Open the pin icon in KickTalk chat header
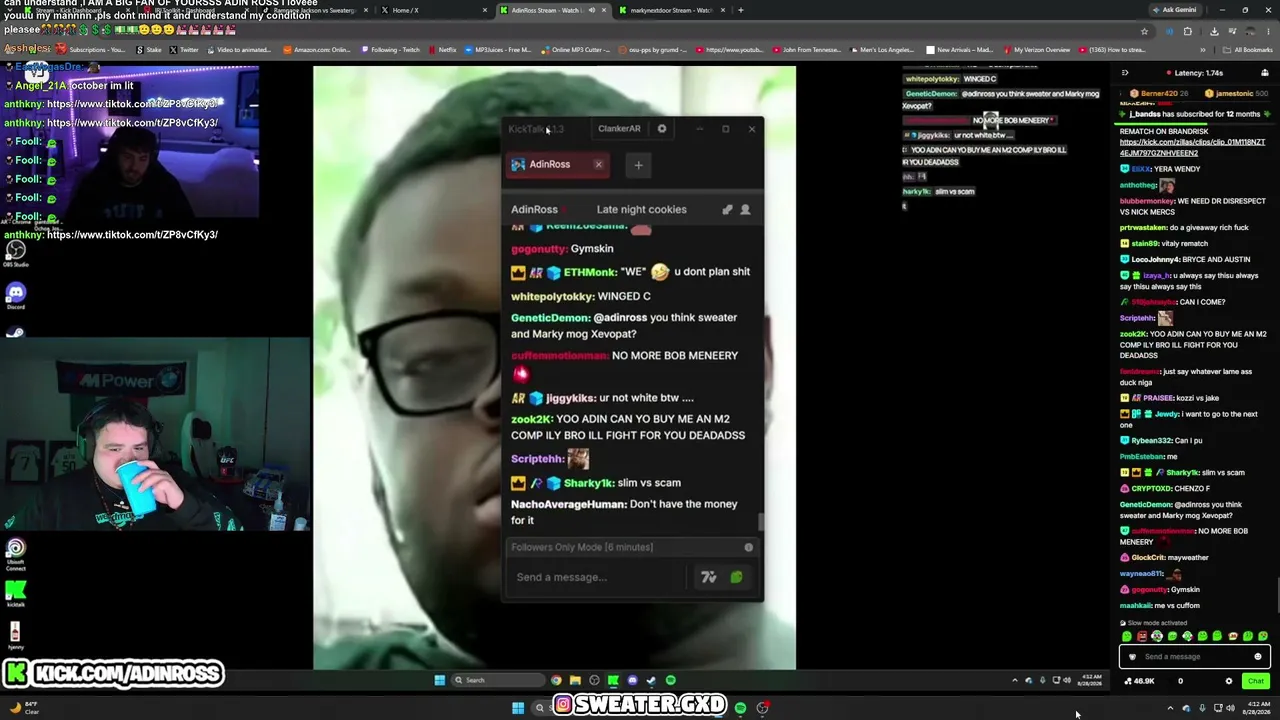Image resolution: width=1280 pixels, height=720 pixels. [727, 210]
